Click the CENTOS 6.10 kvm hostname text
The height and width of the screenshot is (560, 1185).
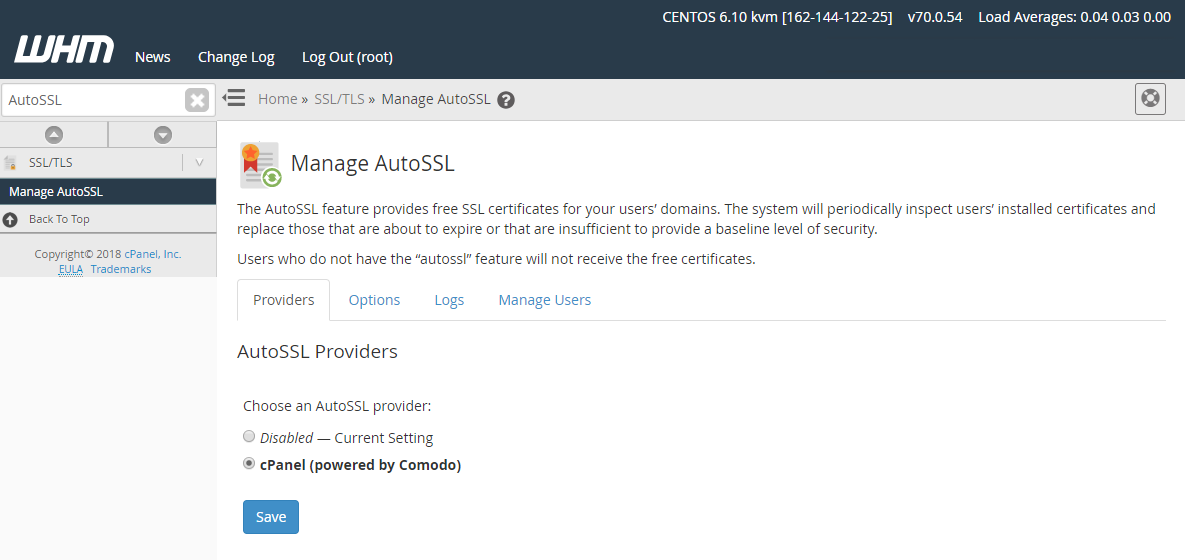[778, 17]
